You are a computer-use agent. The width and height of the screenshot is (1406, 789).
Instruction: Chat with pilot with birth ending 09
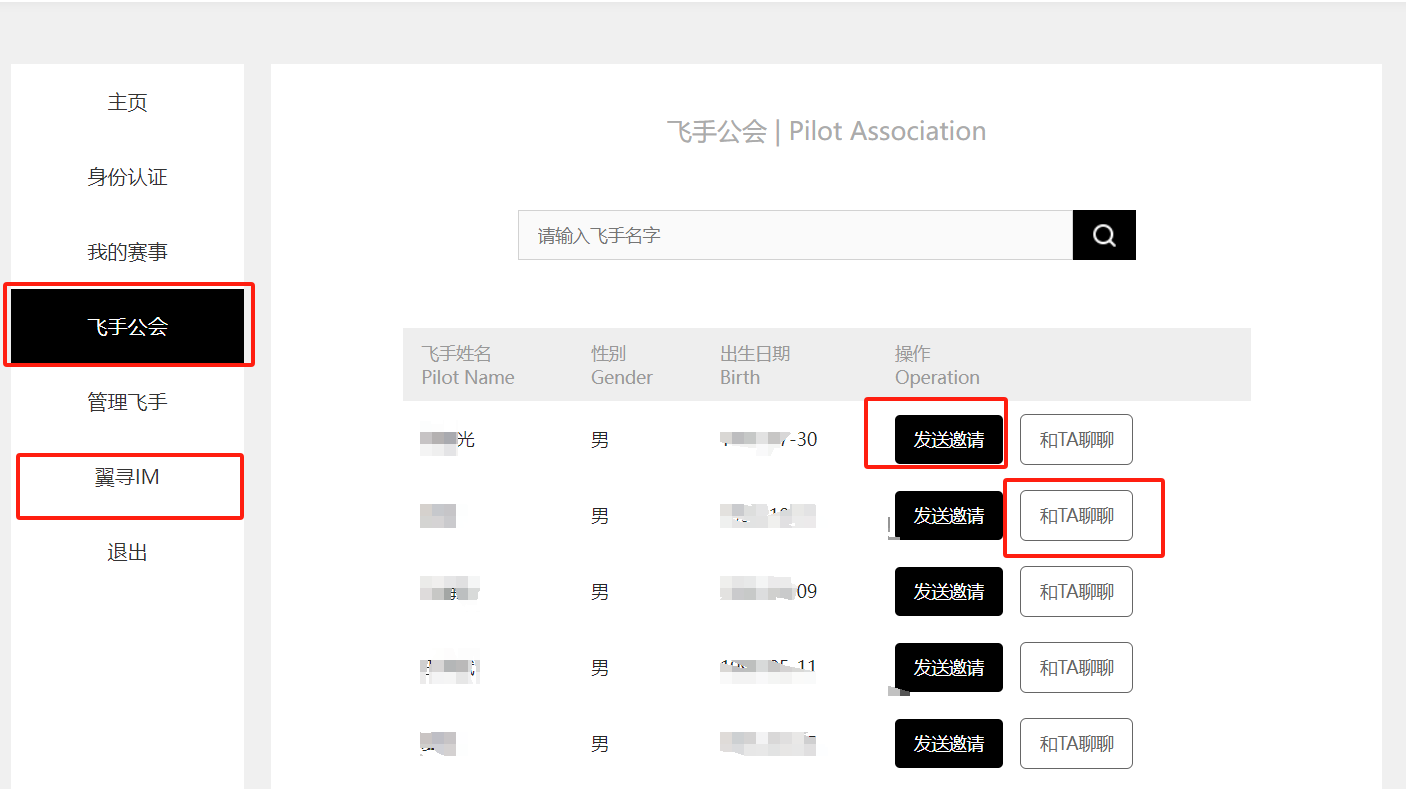(1076, 592)
